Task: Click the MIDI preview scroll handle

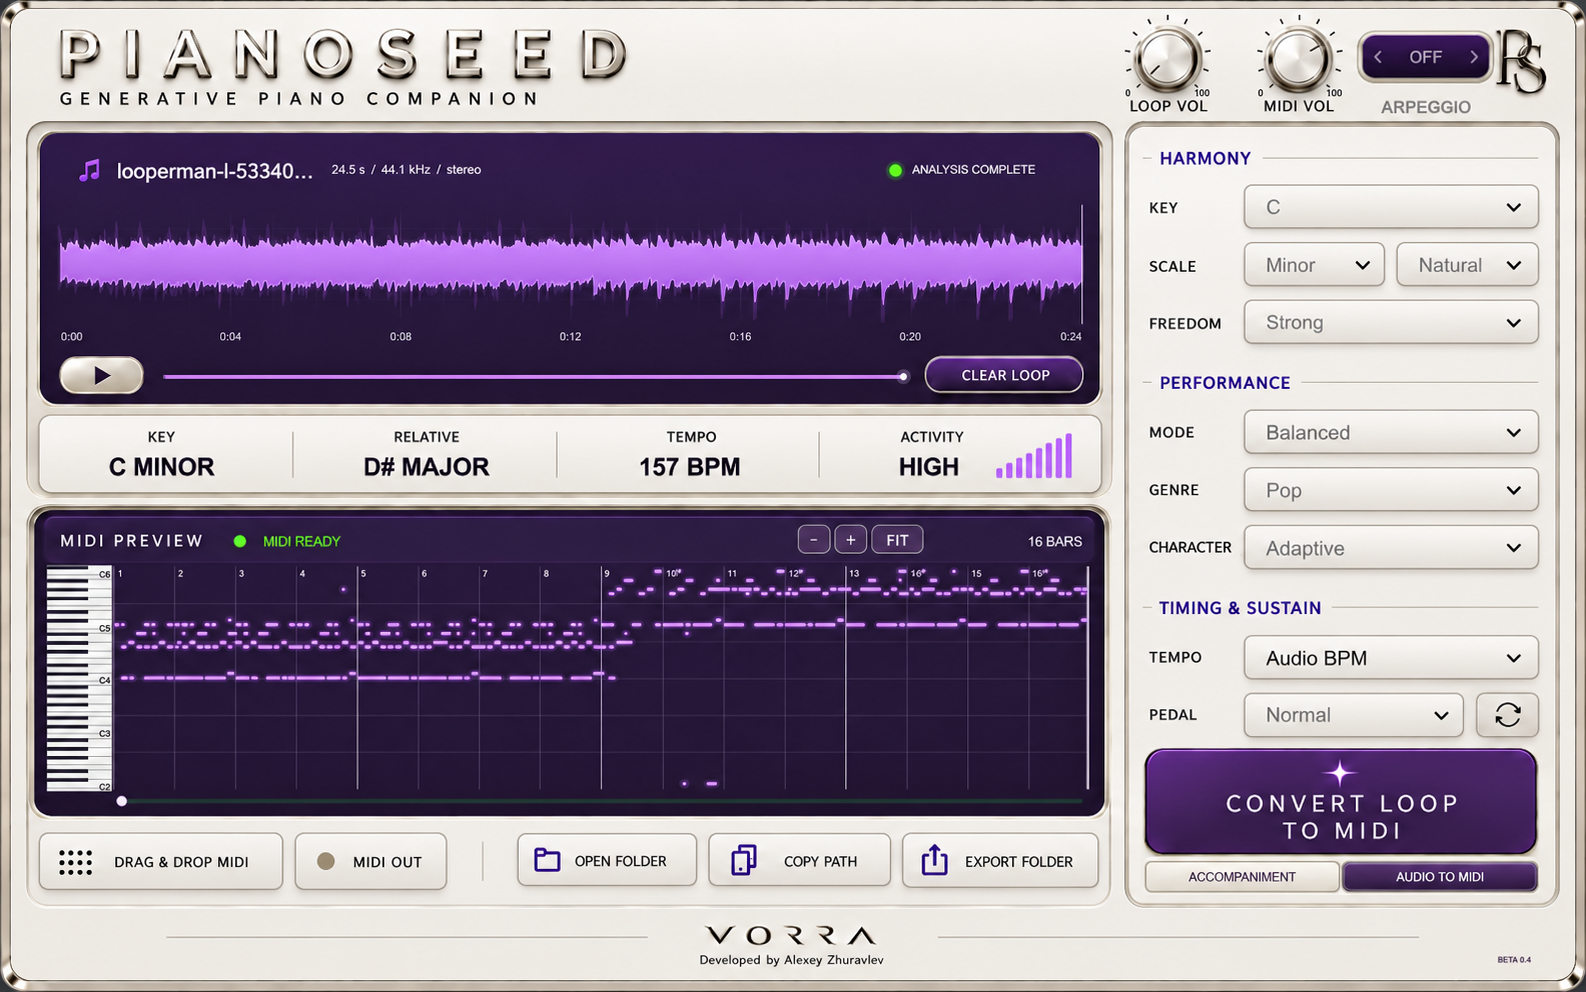Action: (122, 801)
